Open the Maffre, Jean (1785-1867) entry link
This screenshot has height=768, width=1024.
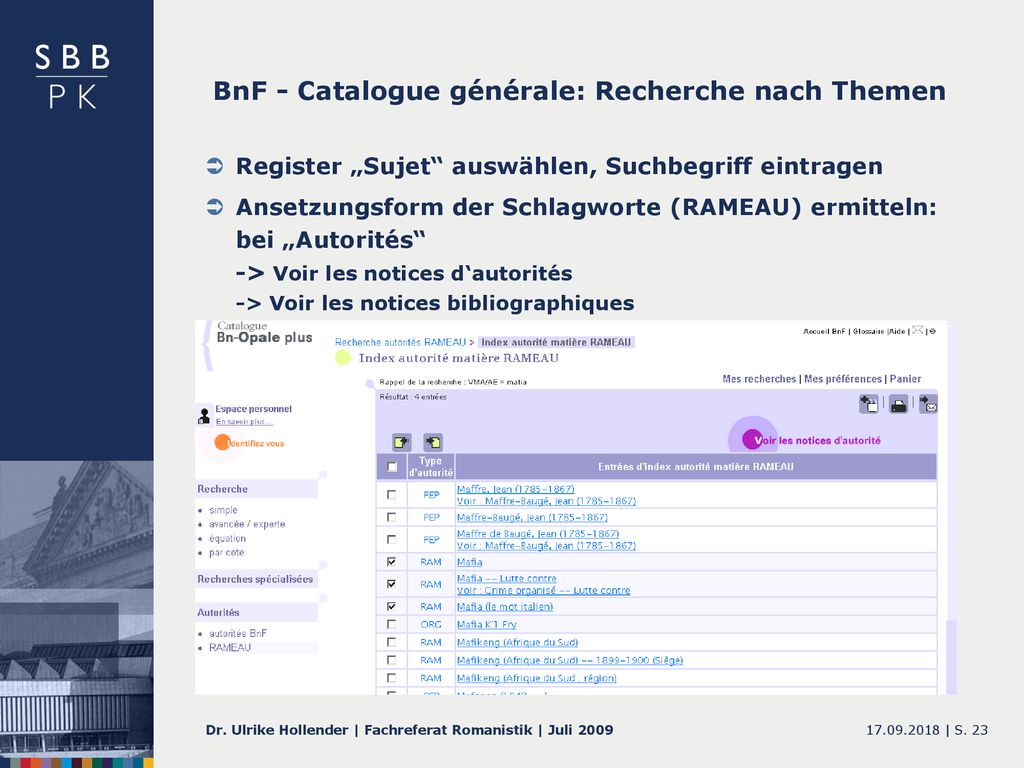[515, 489]
